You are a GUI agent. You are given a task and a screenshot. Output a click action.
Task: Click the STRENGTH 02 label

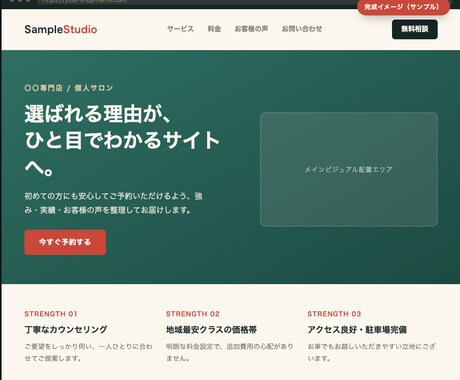193,314
